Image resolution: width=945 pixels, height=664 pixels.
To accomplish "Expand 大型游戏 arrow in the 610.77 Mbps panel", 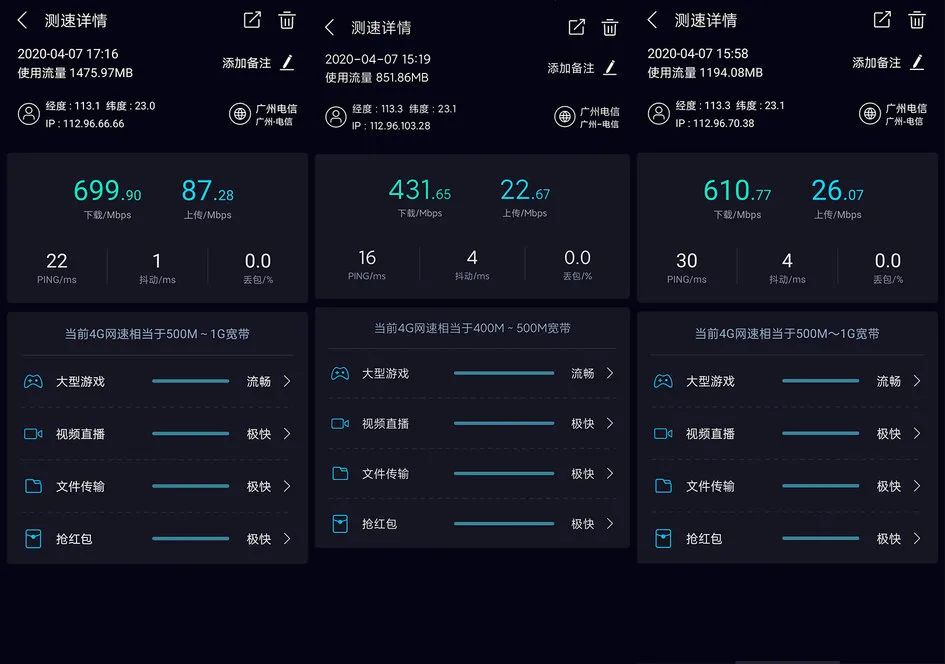I will coord(917,381).
